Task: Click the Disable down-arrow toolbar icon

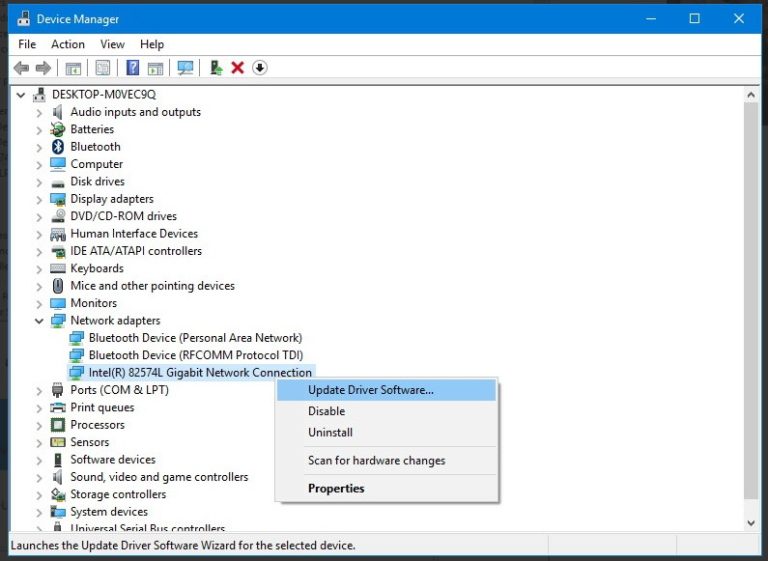Action: 260,68
